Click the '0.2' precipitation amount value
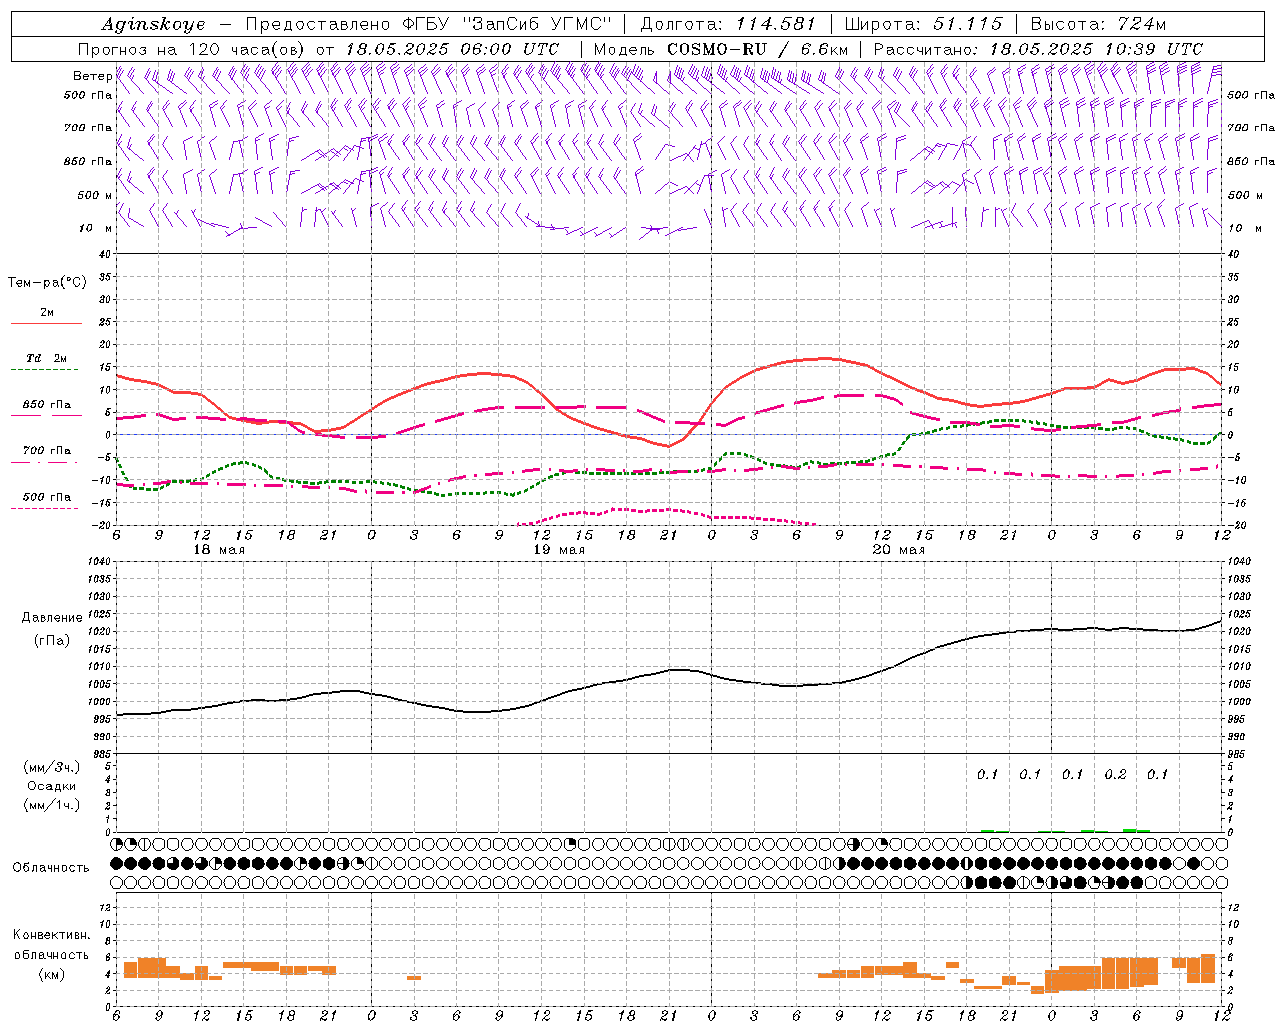Image resolution: width=1280 pixels, height=1024 pixels. pos(1115,775)
